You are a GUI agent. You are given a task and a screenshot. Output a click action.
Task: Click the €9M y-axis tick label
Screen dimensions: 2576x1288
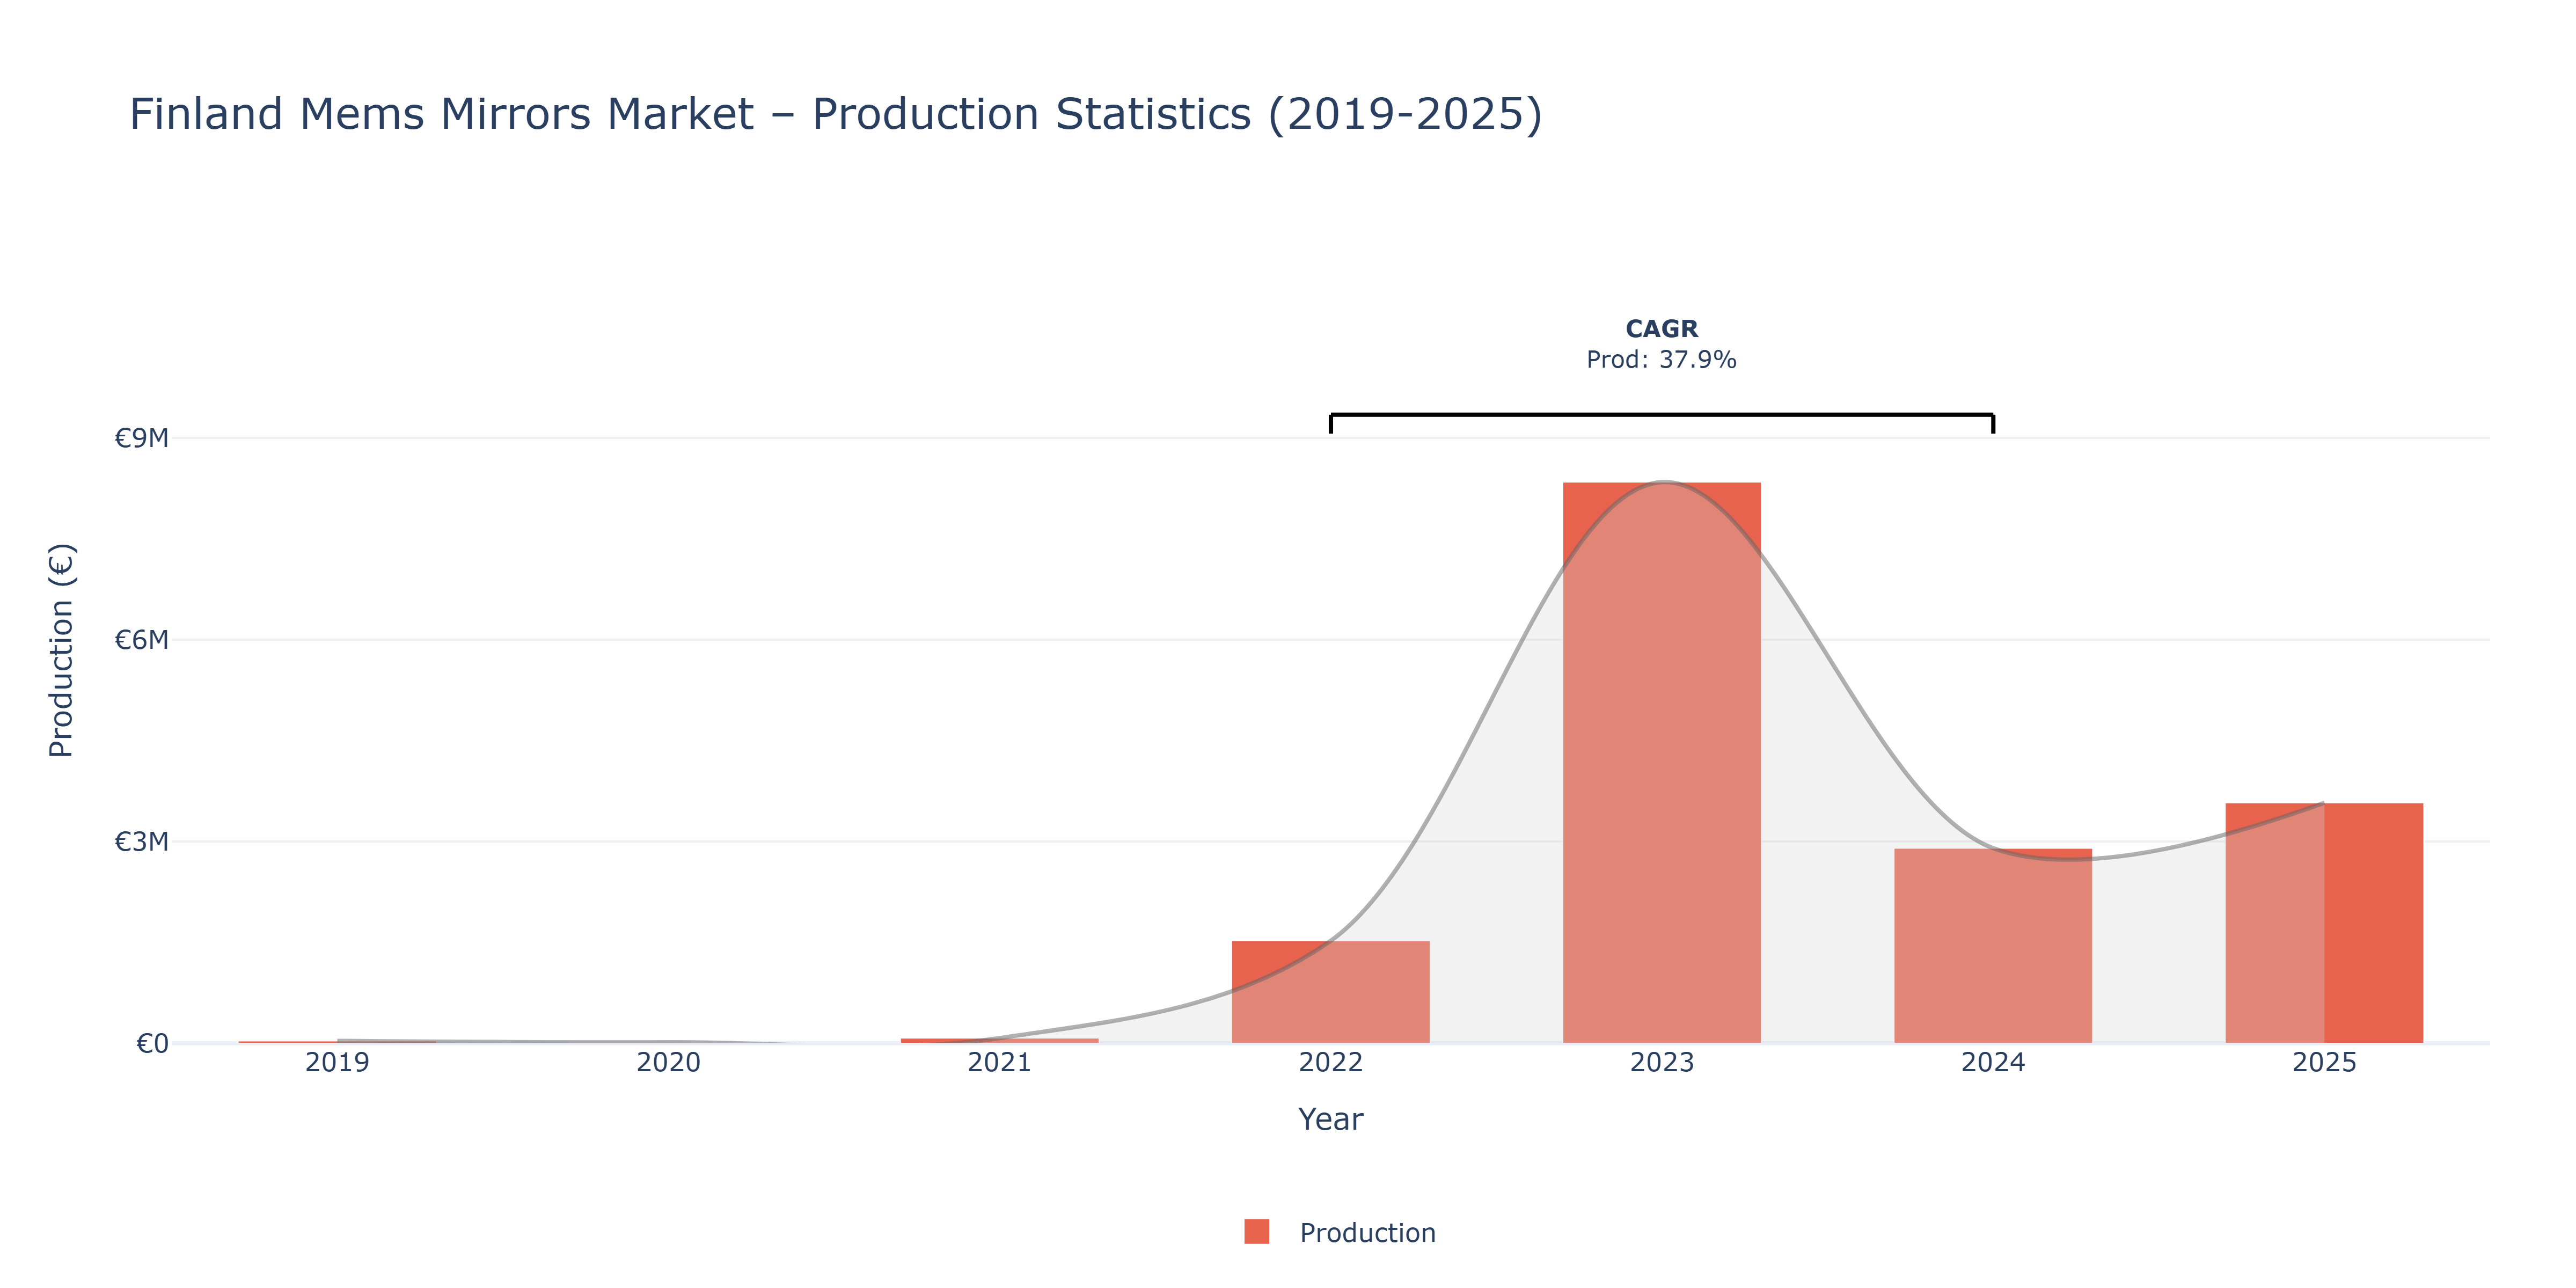[x=141, y=438]
